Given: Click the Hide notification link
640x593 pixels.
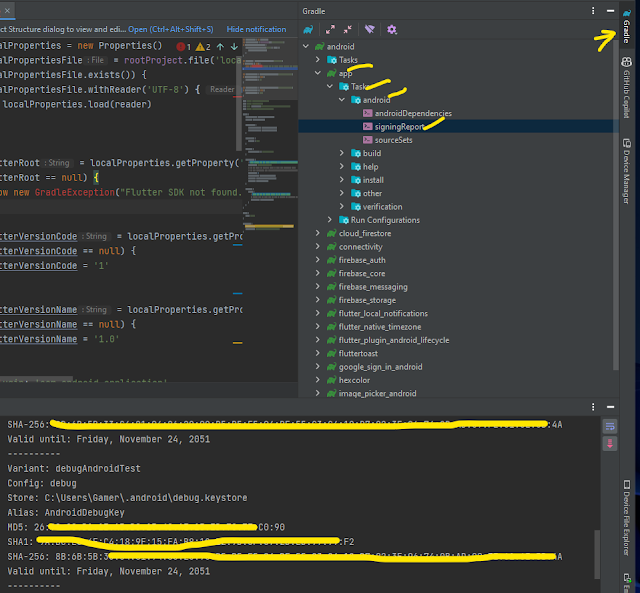Looking at the screenshot, I should (x=255, y=29).
